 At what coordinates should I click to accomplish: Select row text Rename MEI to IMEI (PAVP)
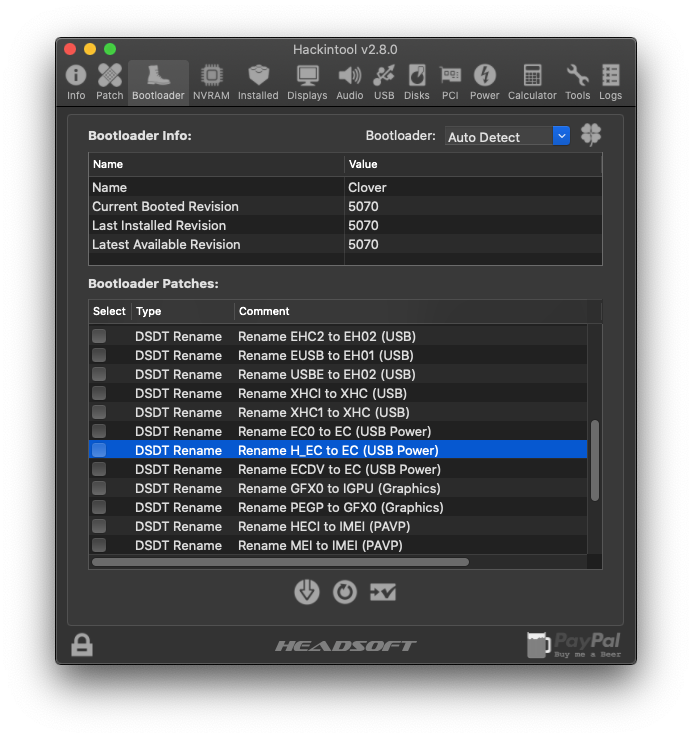tap(320, 545)
